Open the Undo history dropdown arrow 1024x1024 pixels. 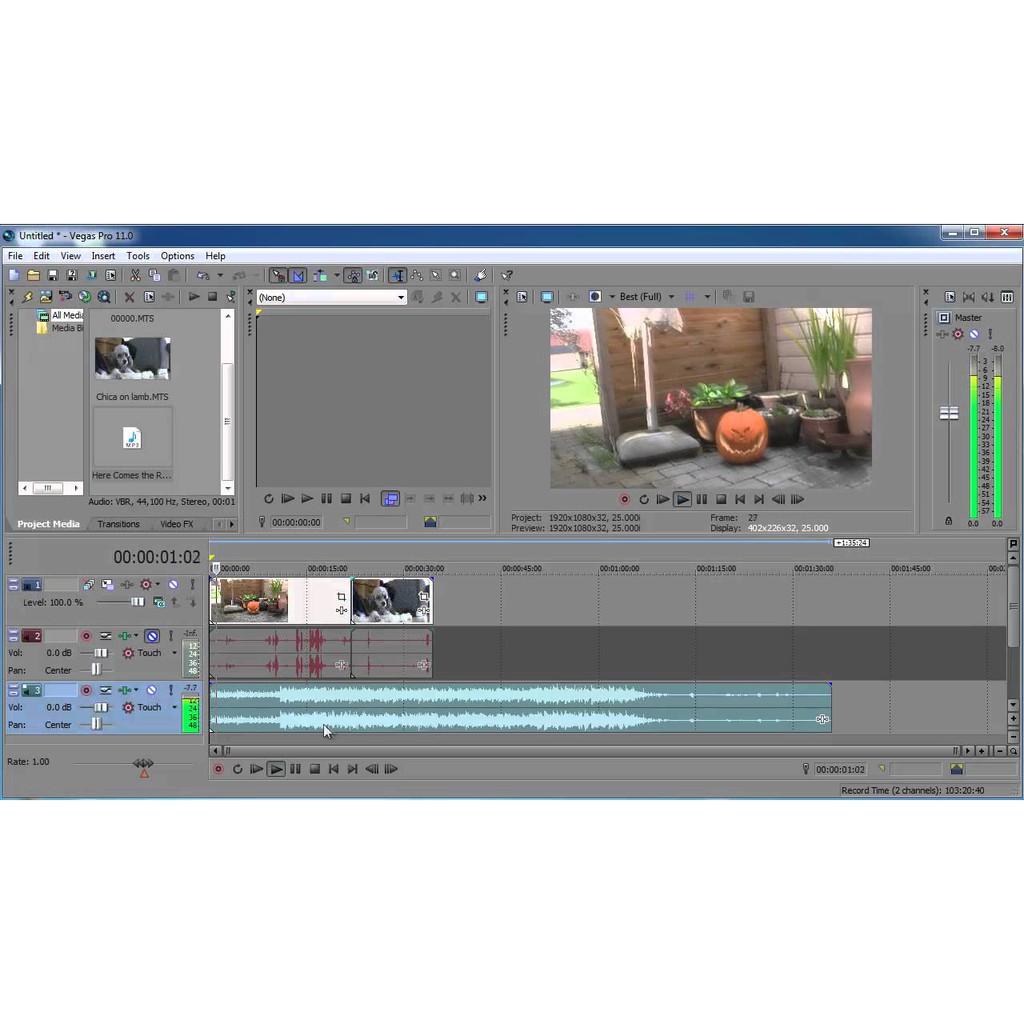220,276
